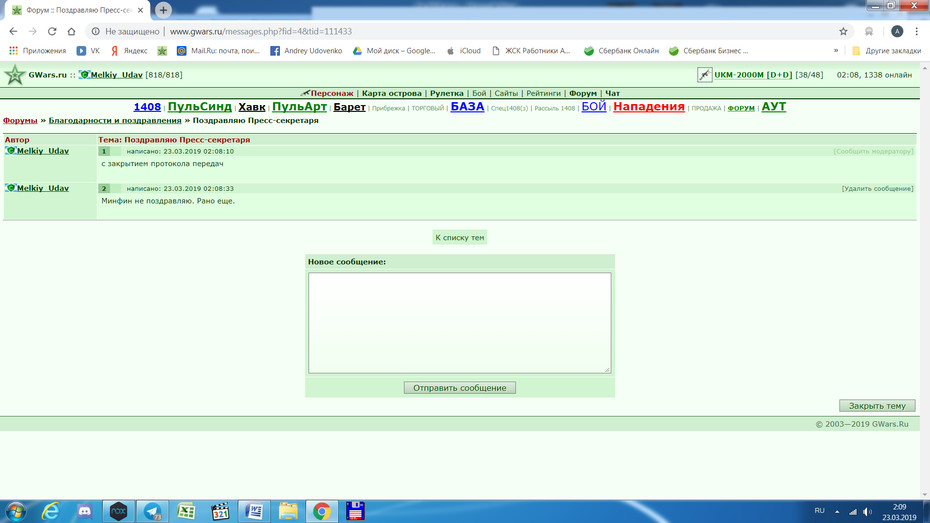Click Удалить сообщение on post 2
930x523 pixels.
pos(877,189)
